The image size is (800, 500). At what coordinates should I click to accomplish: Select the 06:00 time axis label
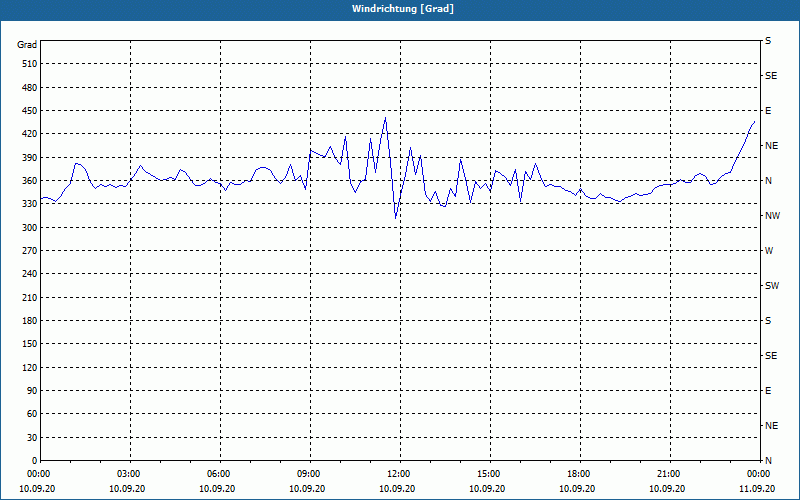tap(220, 474)
